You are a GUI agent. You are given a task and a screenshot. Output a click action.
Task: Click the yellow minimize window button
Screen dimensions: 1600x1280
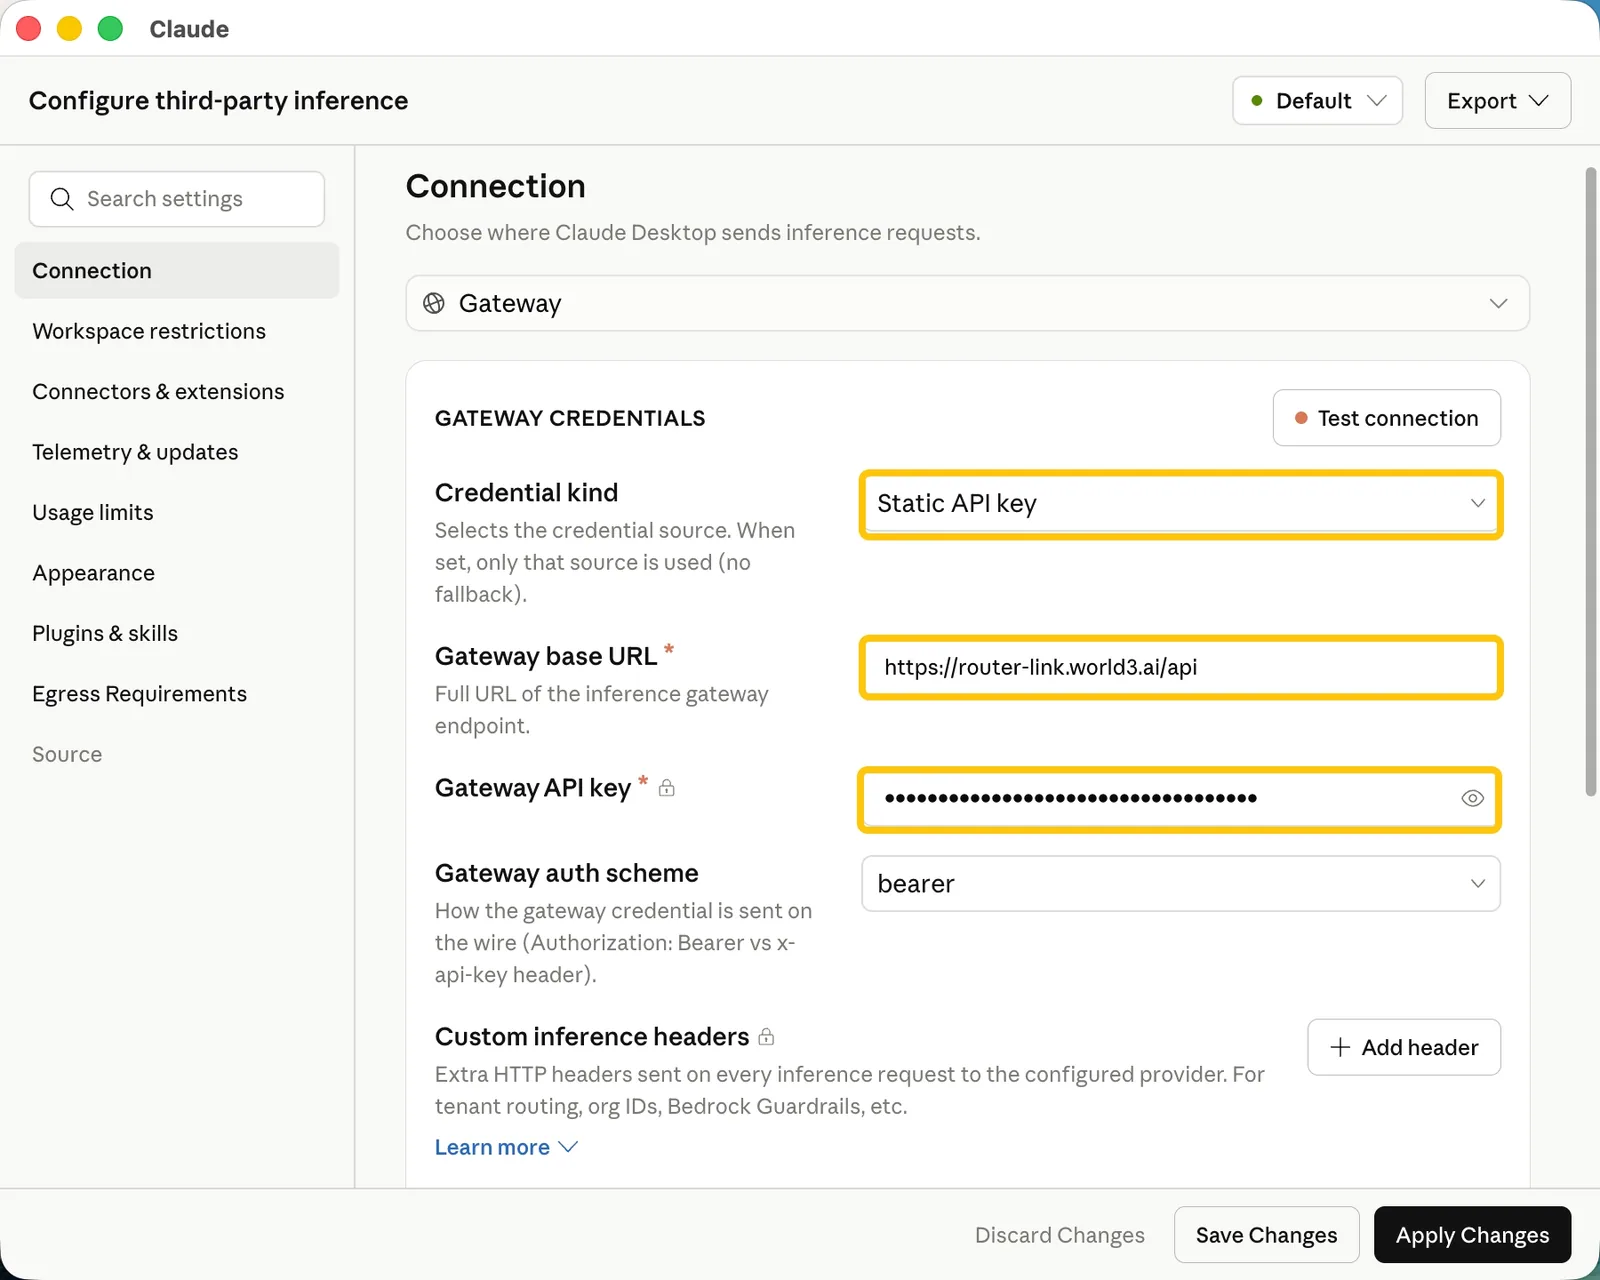(x=69, y=29)
